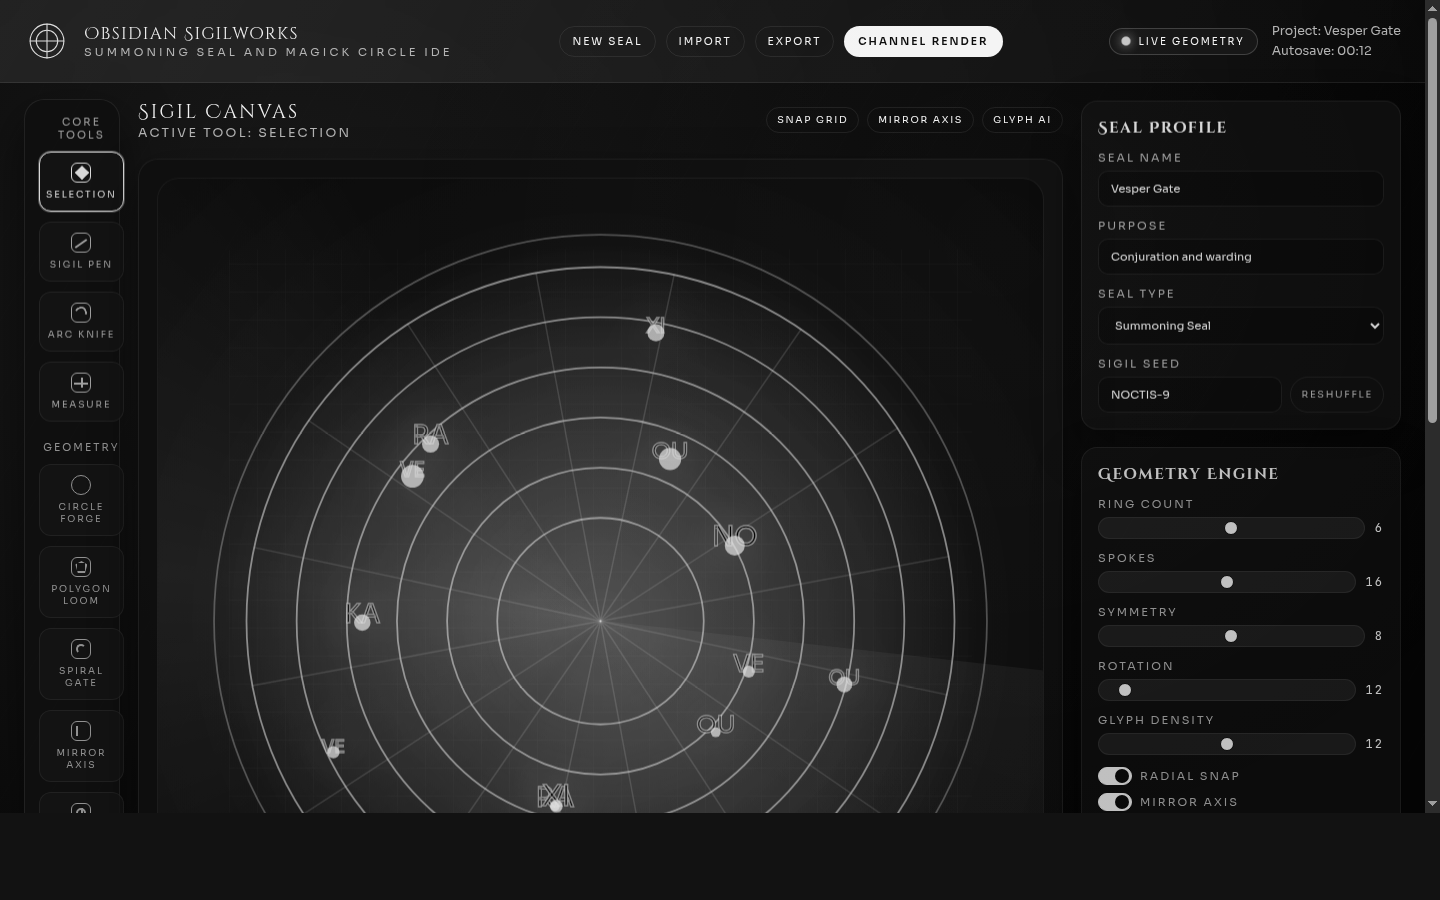The height and width of the screenshot is (900, 1440).
Task: Open the Spiral Gate tool
Action: pos(81,663)
